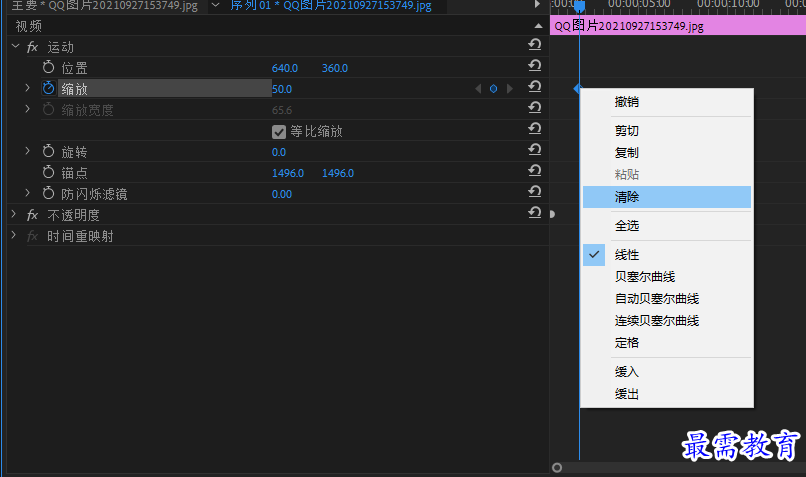Expand the 防闪烁滤镜 property row
This screenshot has width=806, height=477.
coord(27,194)
